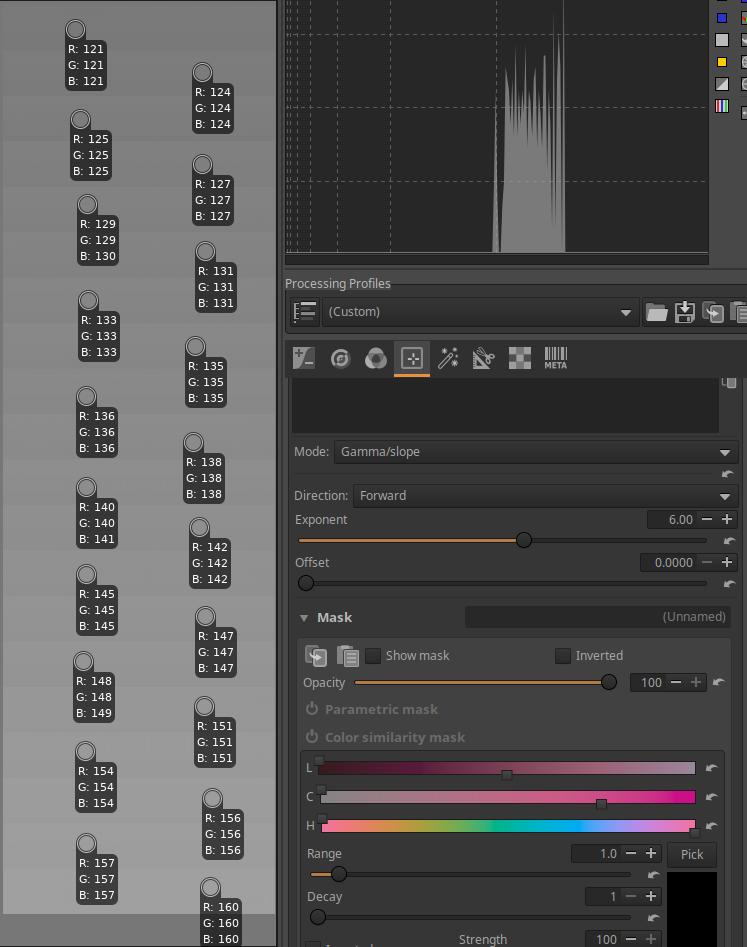Open the Color tools tab icon
Screen dimensions: 747x947
click(x=376, y=358)
